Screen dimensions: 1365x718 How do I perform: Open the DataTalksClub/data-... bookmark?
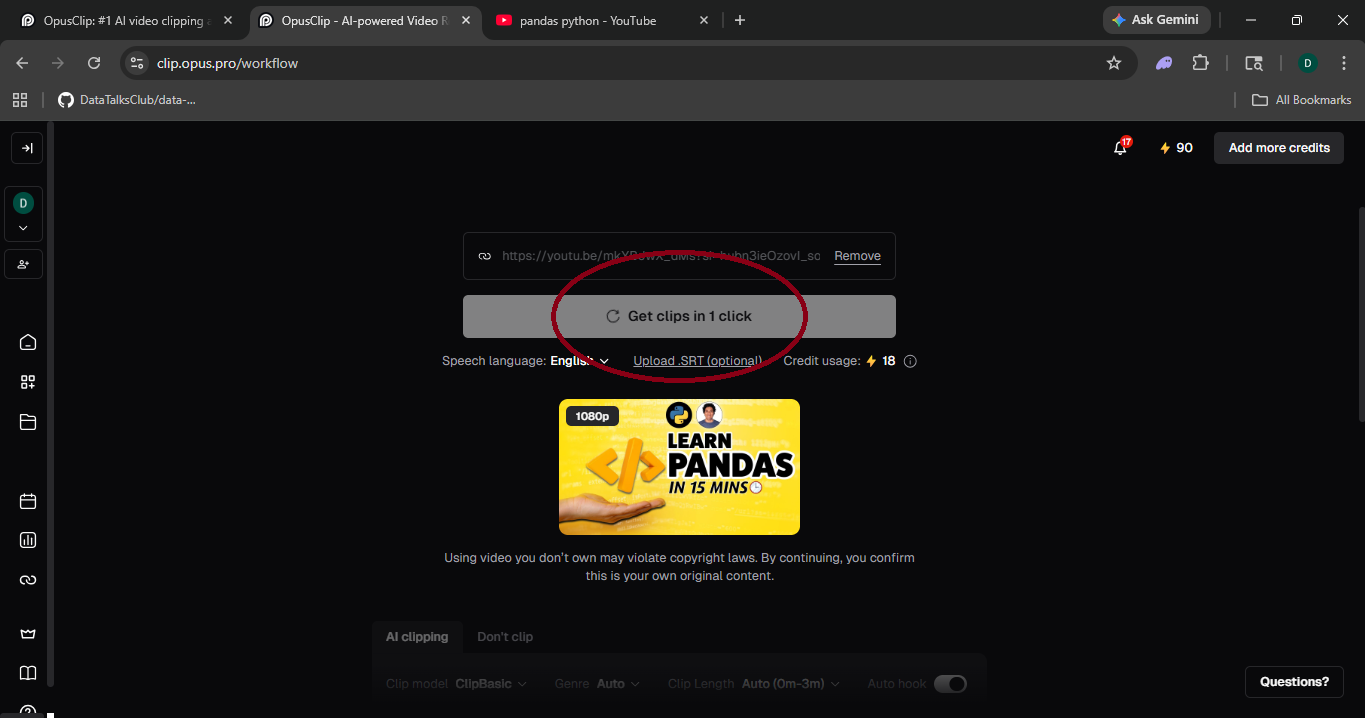click(x=127, y=100)
